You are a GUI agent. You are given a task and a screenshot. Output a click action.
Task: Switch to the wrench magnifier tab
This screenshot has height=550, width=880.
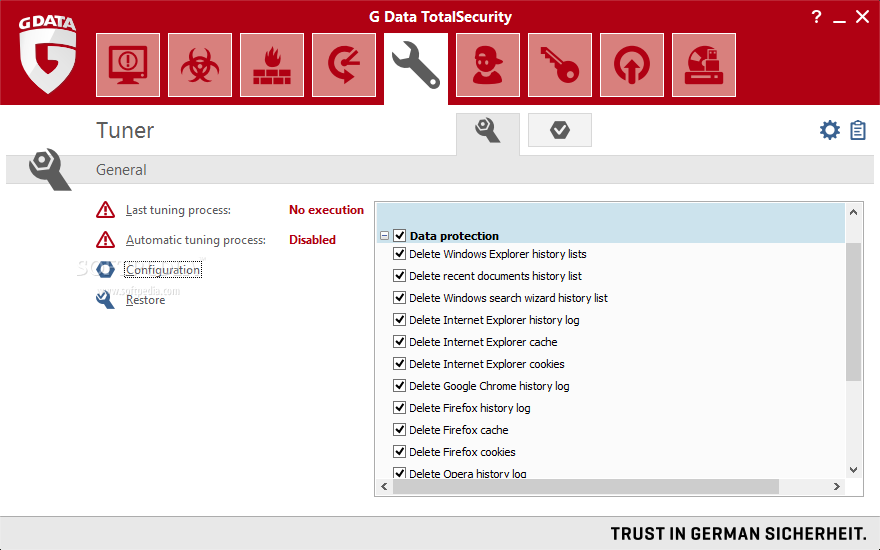(x=488, y=131)
